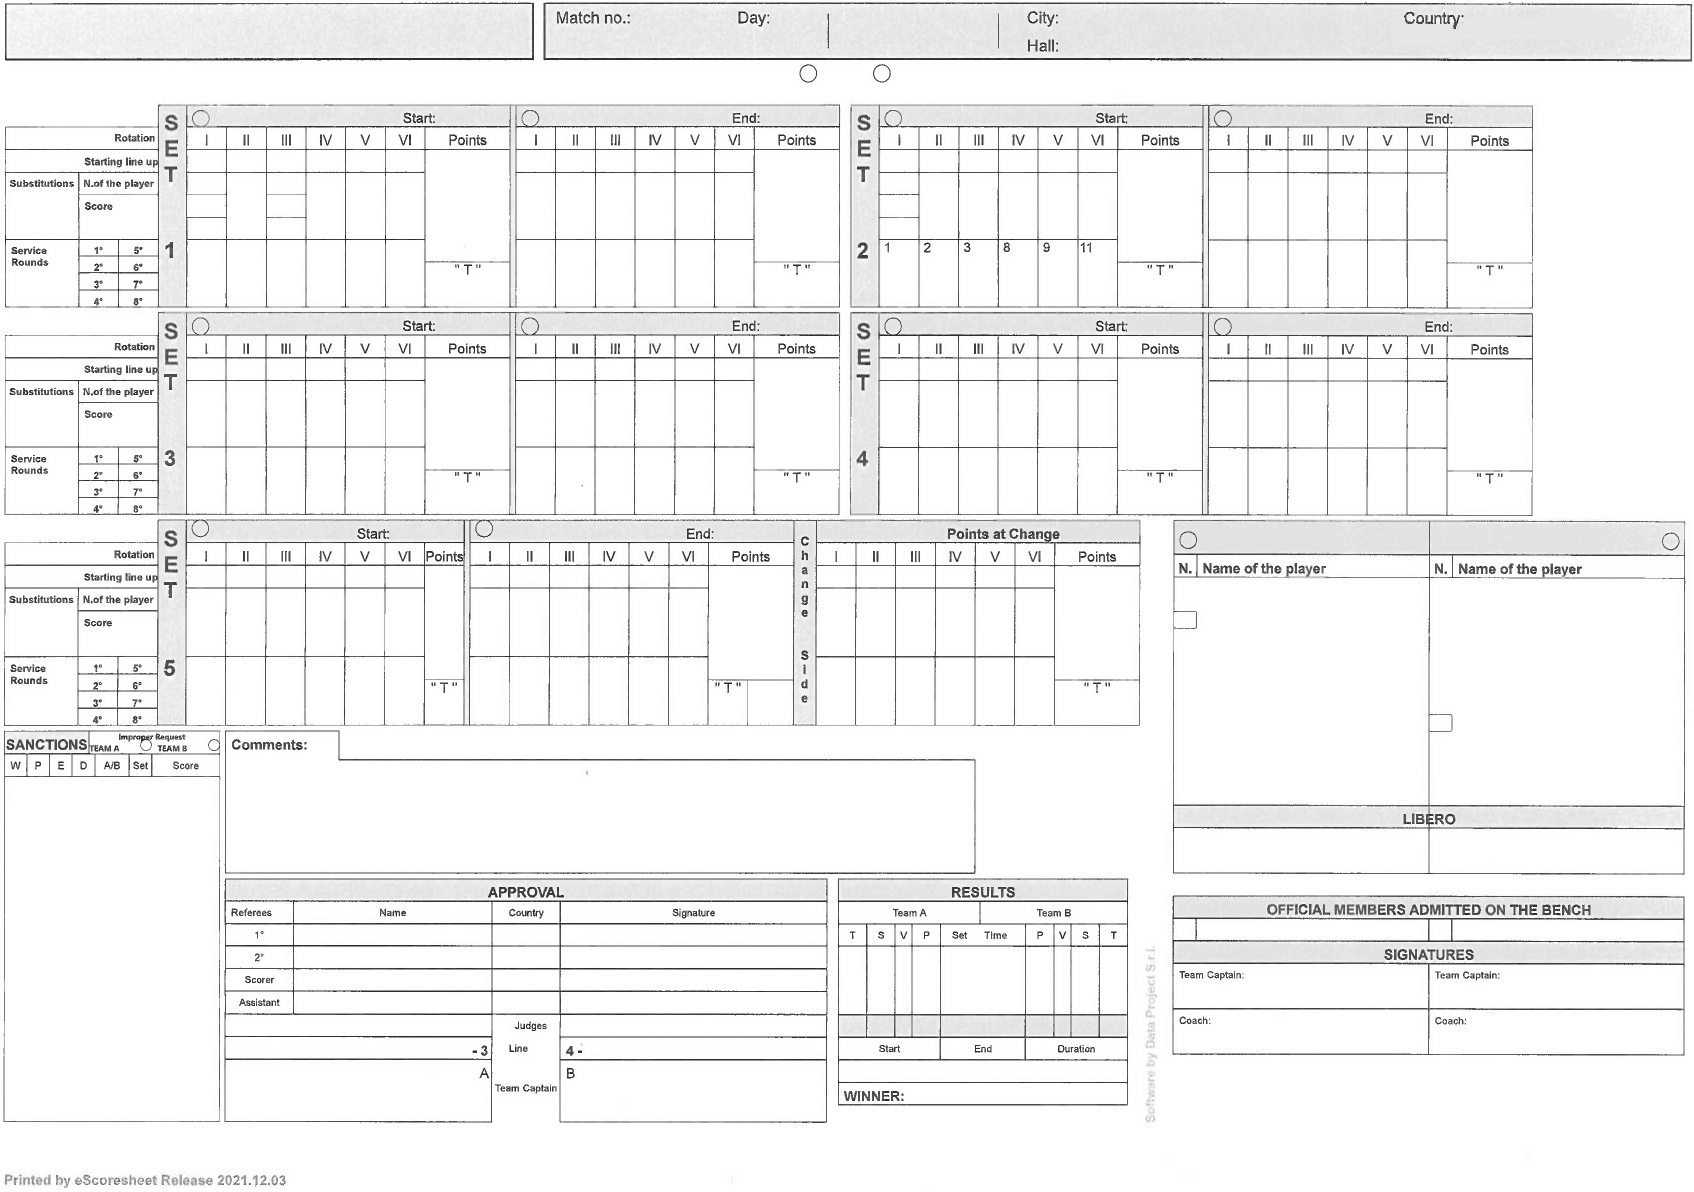This screenshot has width=1694, height=1192.
Task: Click the 'Judges' label in Approval
Action: tap(530, 1025)
